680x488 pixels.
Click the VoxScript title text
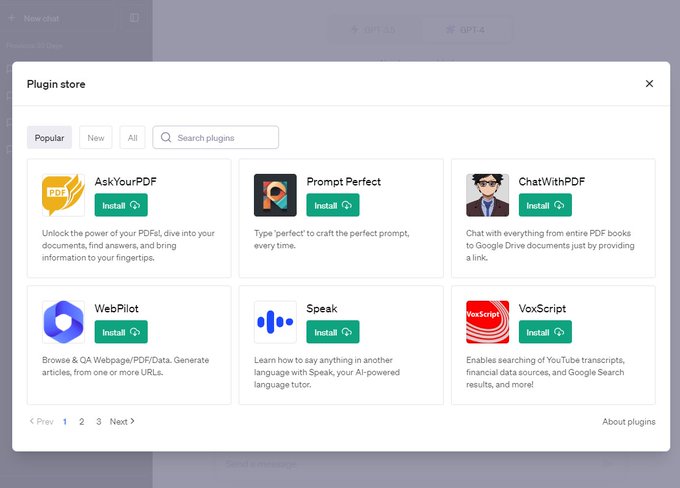click(x=542, y=308)
